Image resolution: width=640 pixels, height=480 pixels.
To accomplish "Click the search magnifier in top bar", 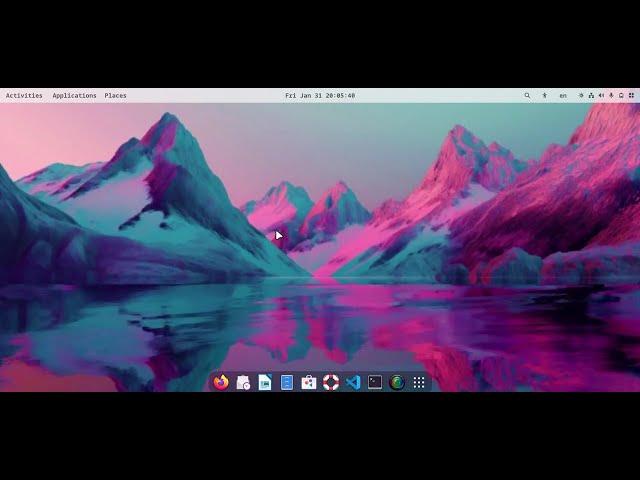I will [x=527, y=96].
